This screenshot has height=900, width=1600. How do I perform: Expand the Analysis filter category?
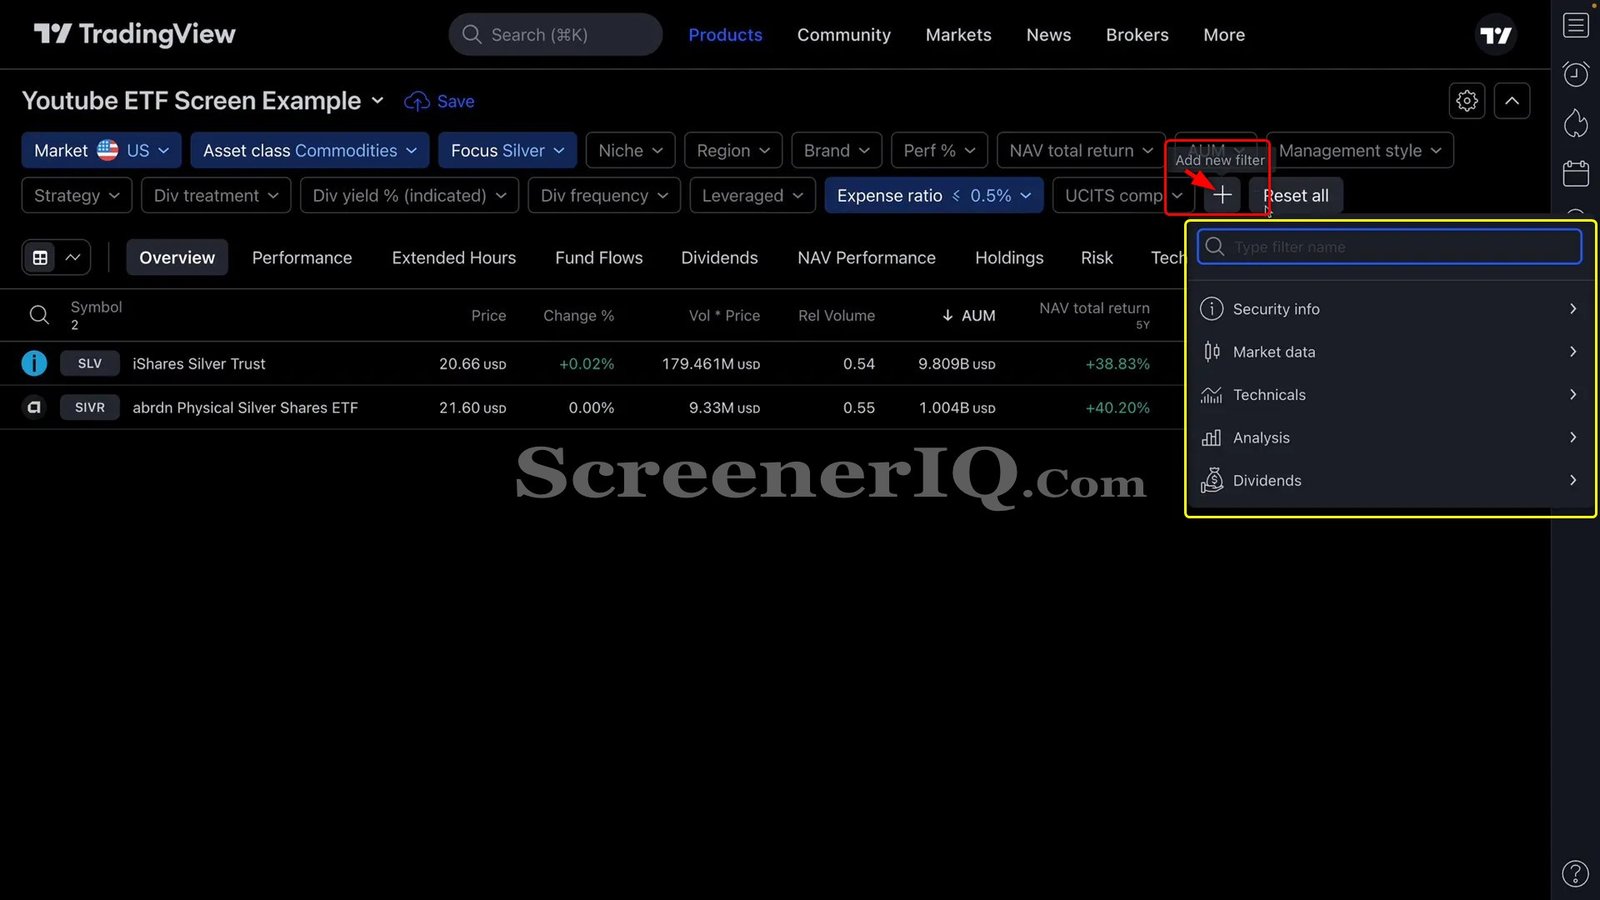click(1389, 437)
